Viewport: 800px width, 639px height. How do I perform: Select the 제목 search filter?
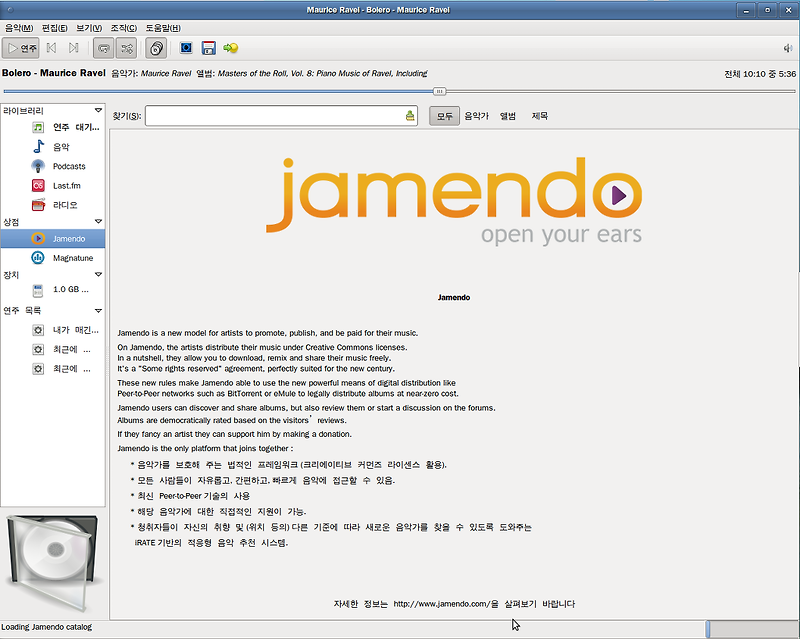(540, 116)
